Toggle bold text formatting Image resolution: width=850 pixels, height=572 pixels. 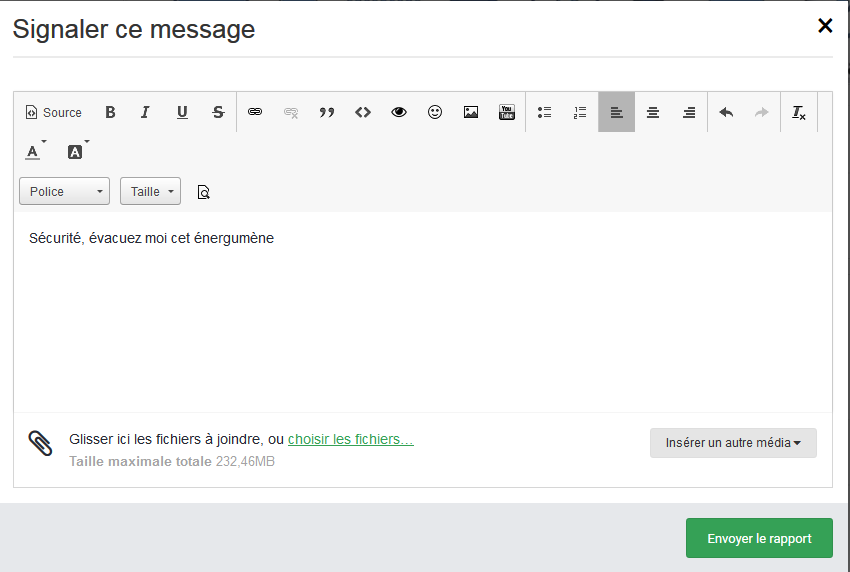pyautogui.click(x=110, y=112)
